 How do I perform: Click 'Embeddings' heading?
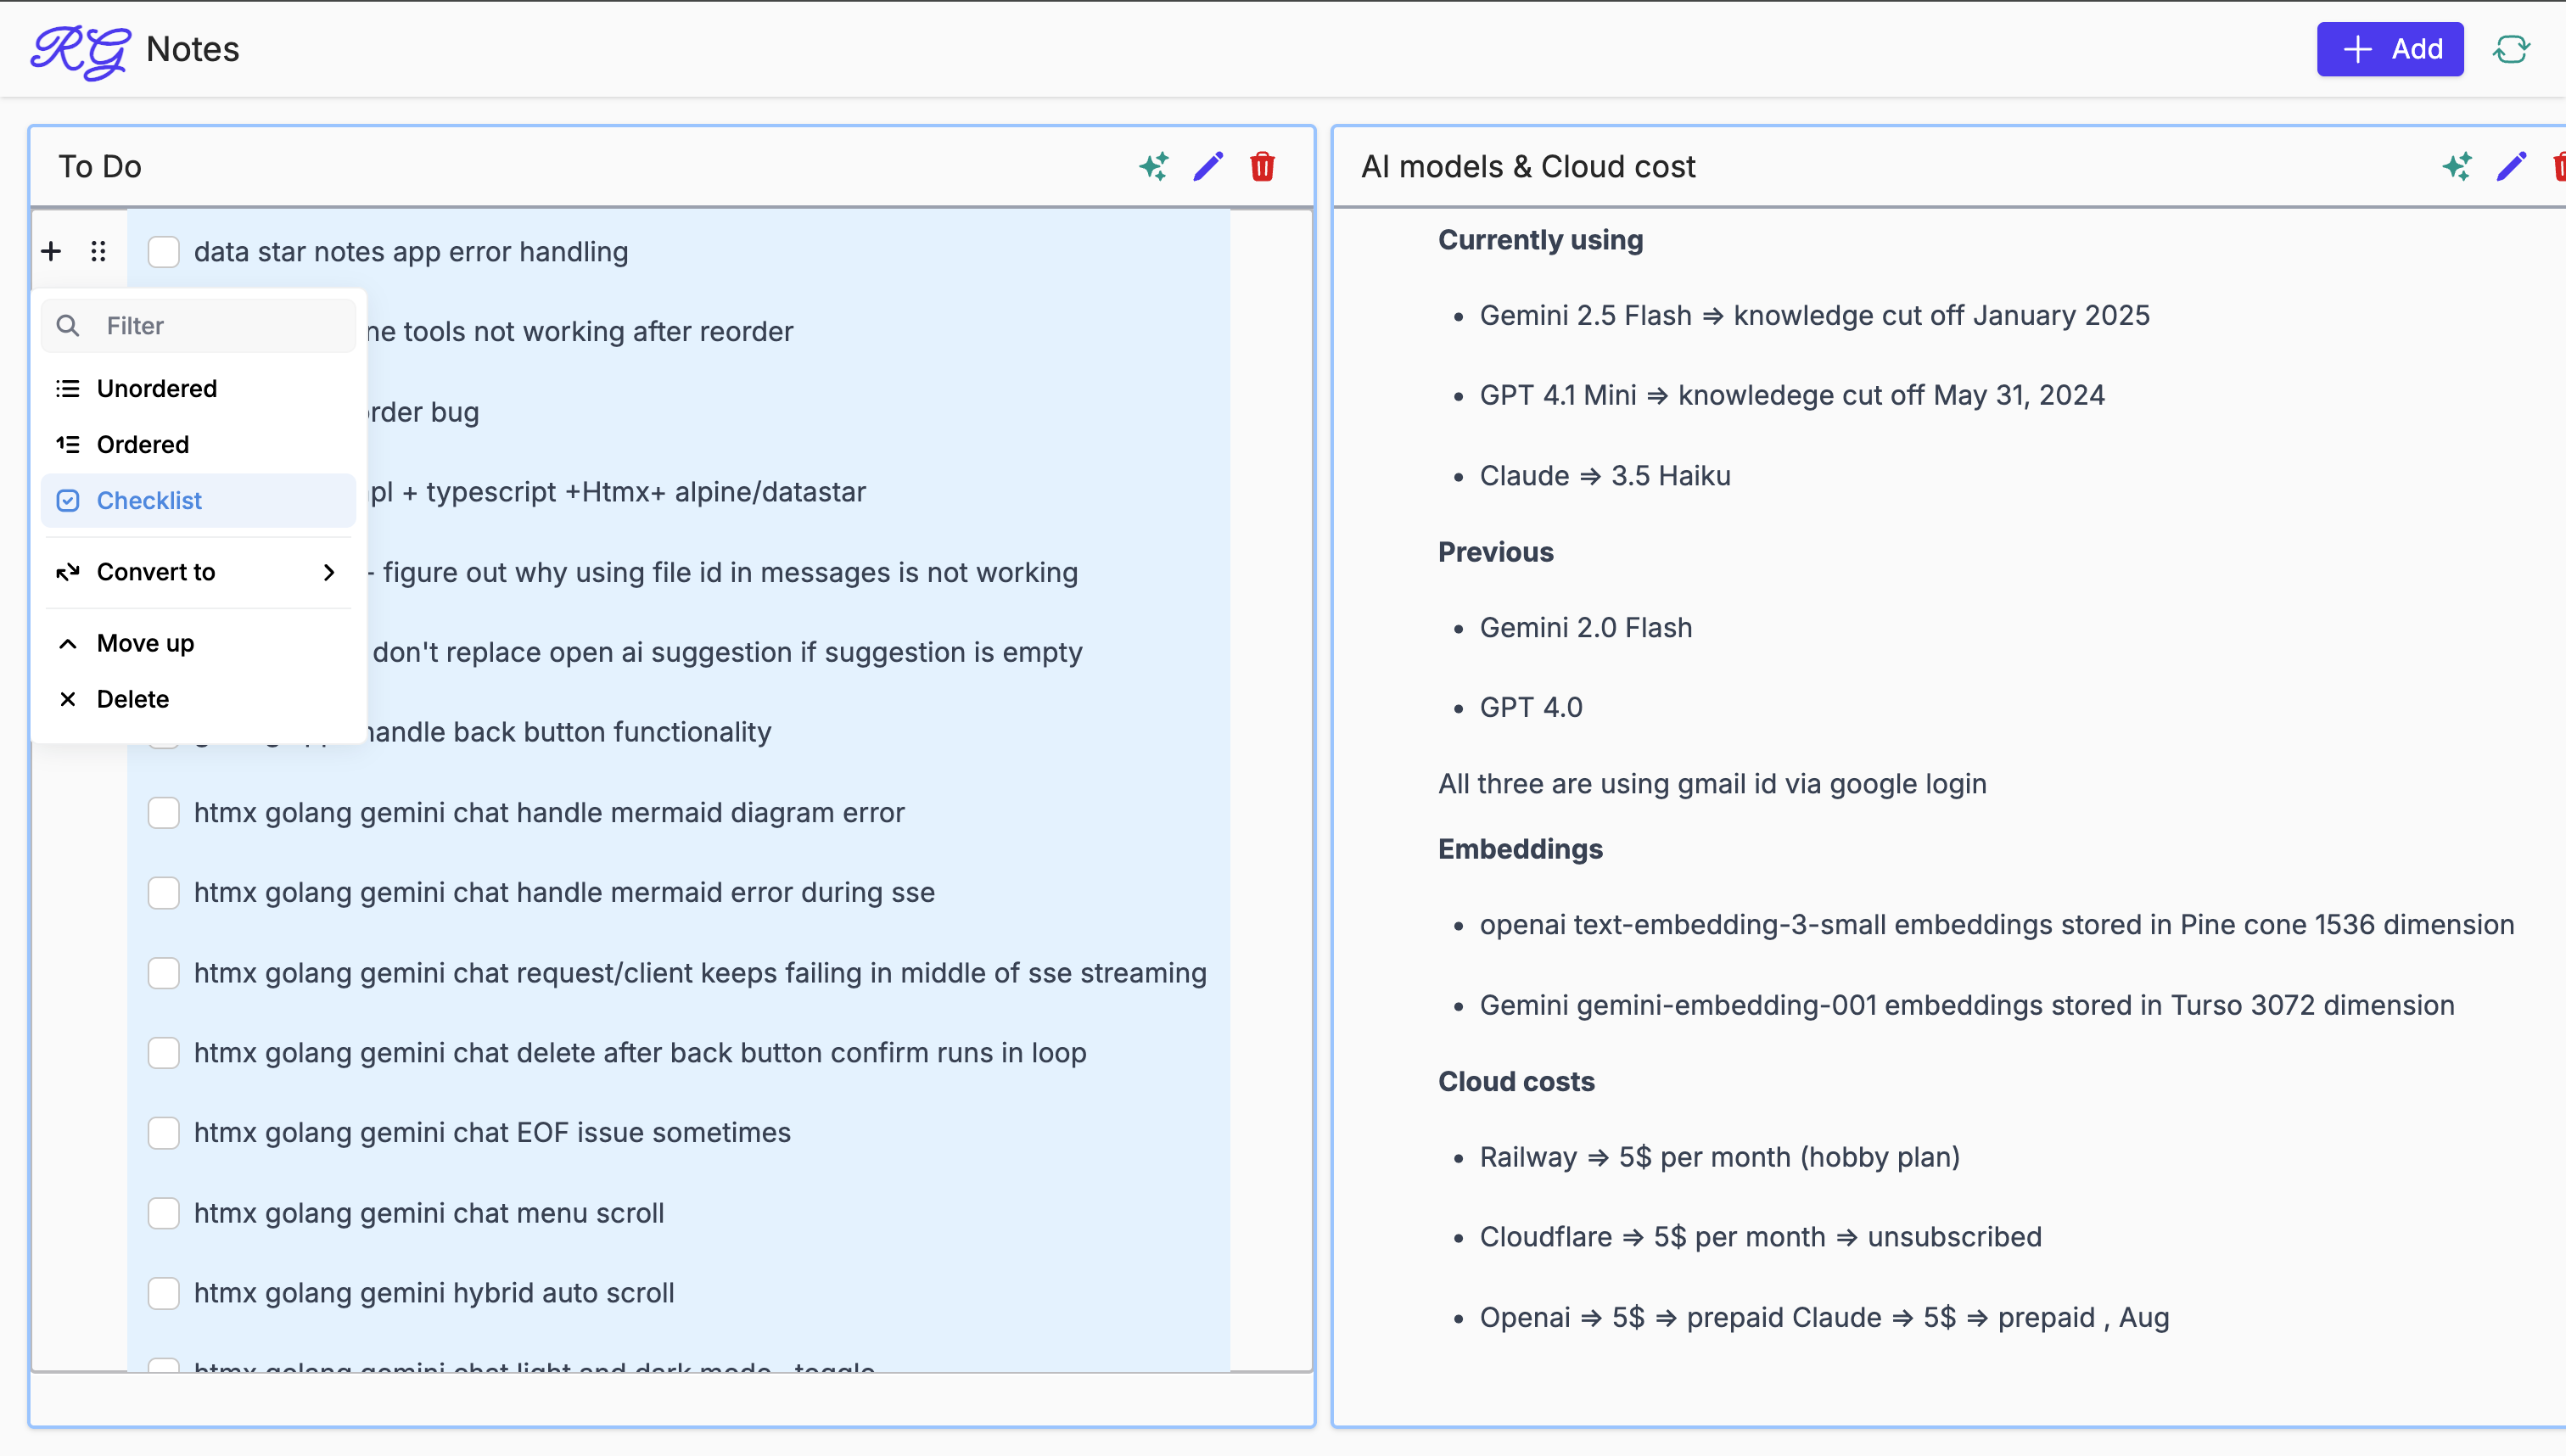point(1520,849)
